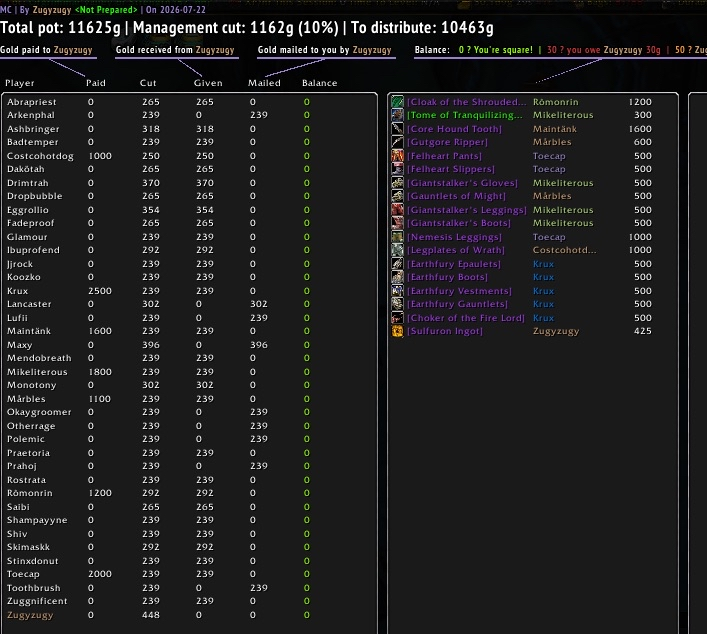The width and height of the screenshot is (707, 634).
Task: Click the Paid column header
Action: pyautogui.click(x=96, y=83)
